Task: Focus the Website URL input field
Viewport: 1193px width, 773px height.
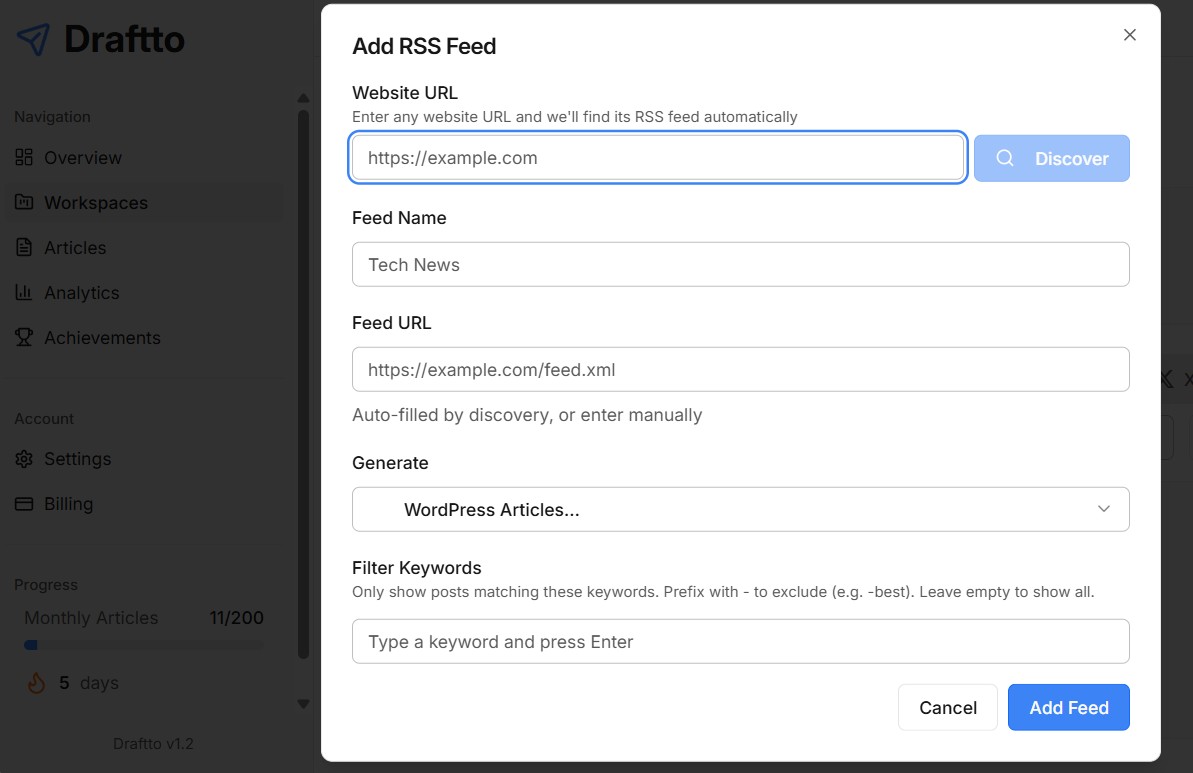Action: [x=658, y=157]
